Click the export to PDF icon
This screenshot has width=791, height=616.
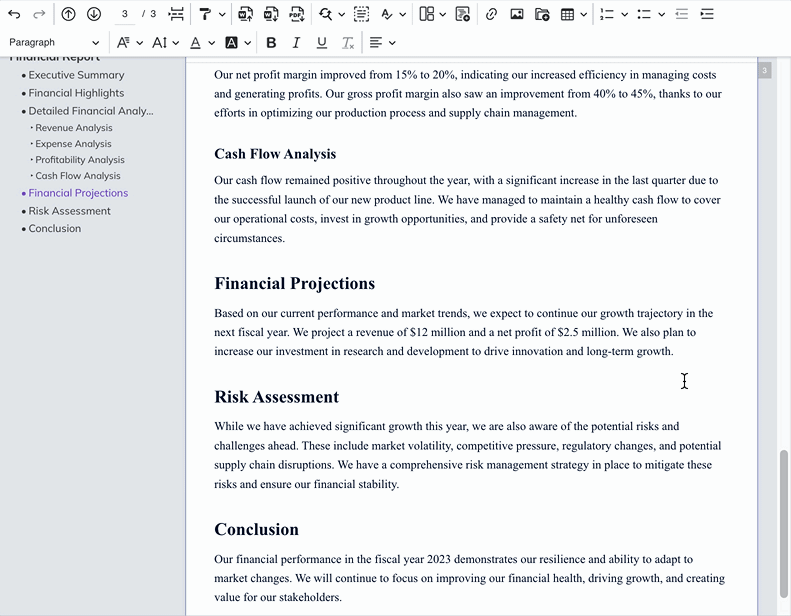click(x=297, y=14)
